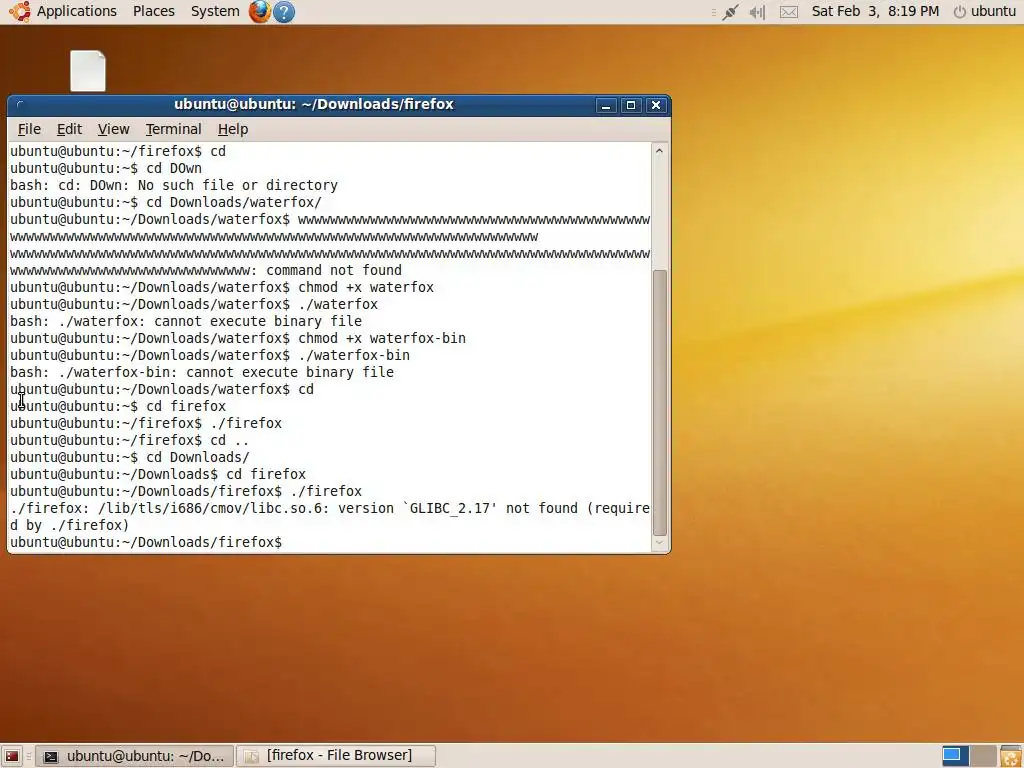
Task: Open the terminal File menu
Action: 29,129
